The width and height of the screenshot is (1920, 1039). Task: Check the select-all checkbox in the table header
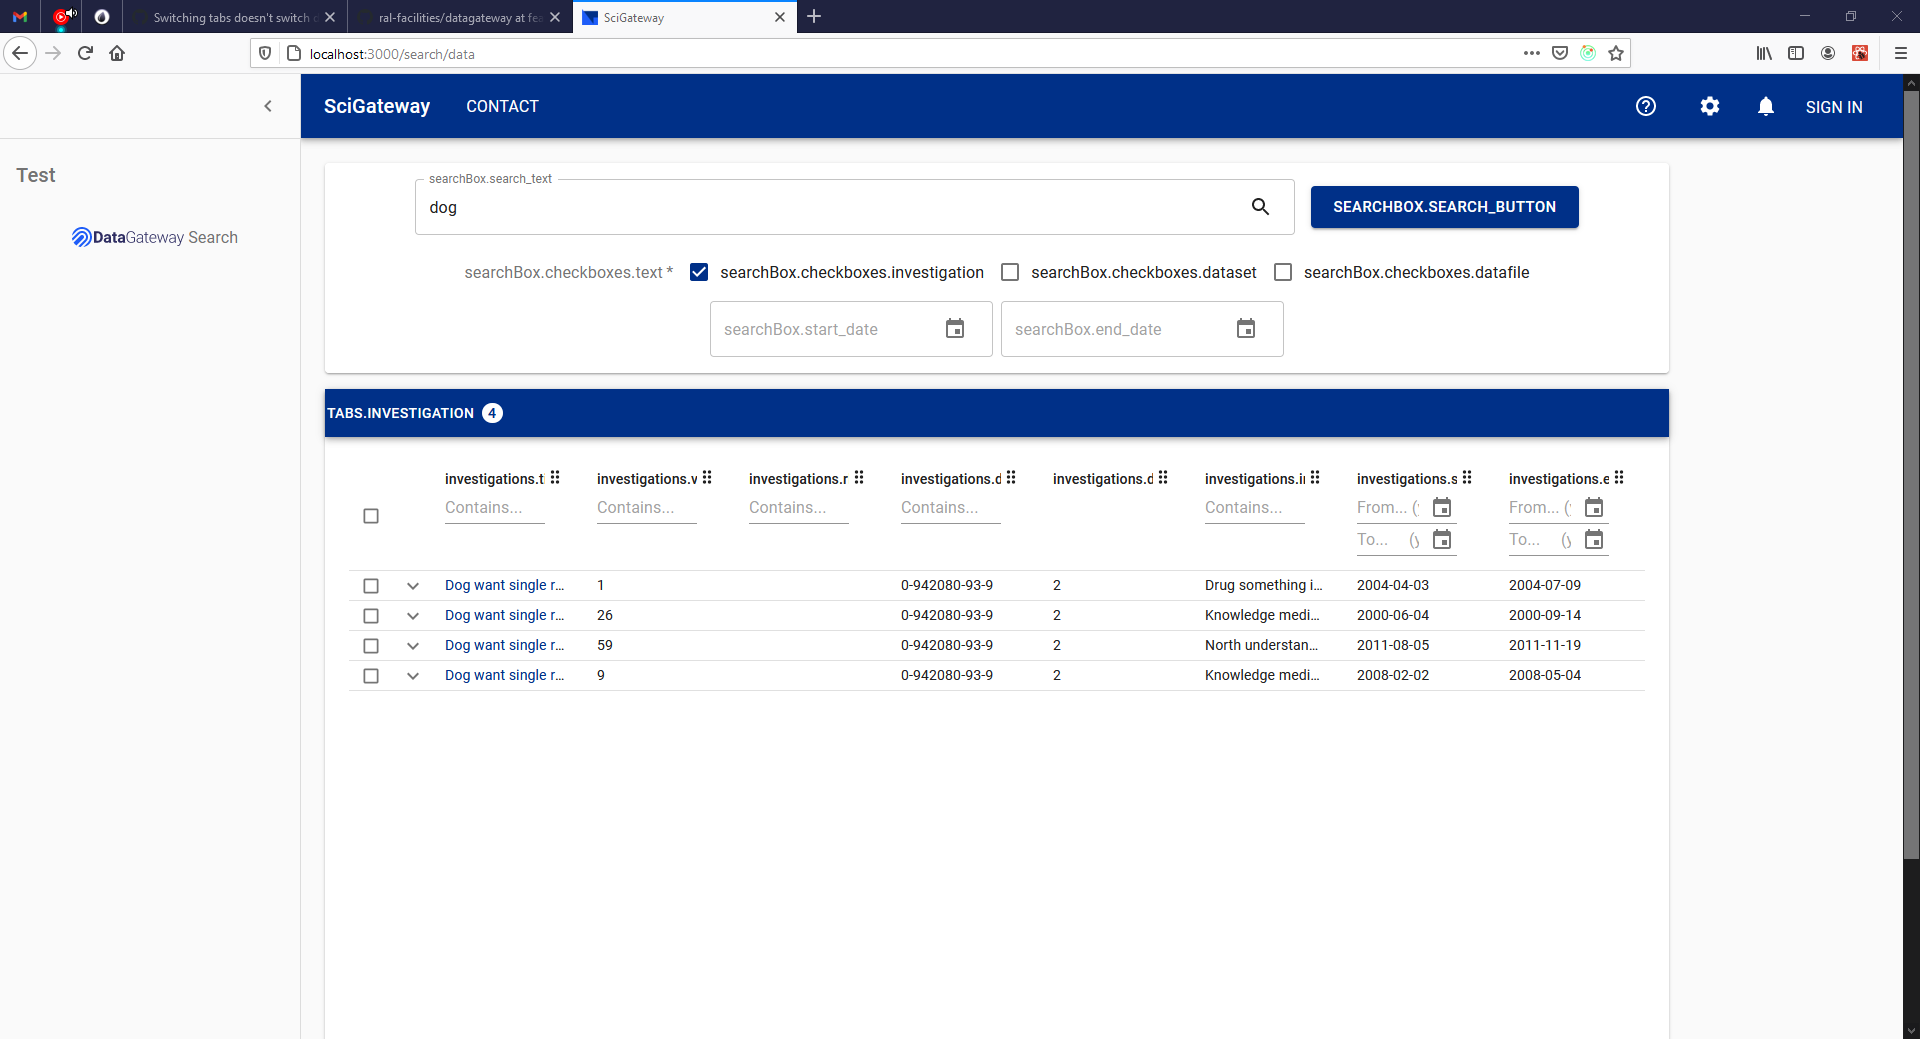(x=371, y=516)
